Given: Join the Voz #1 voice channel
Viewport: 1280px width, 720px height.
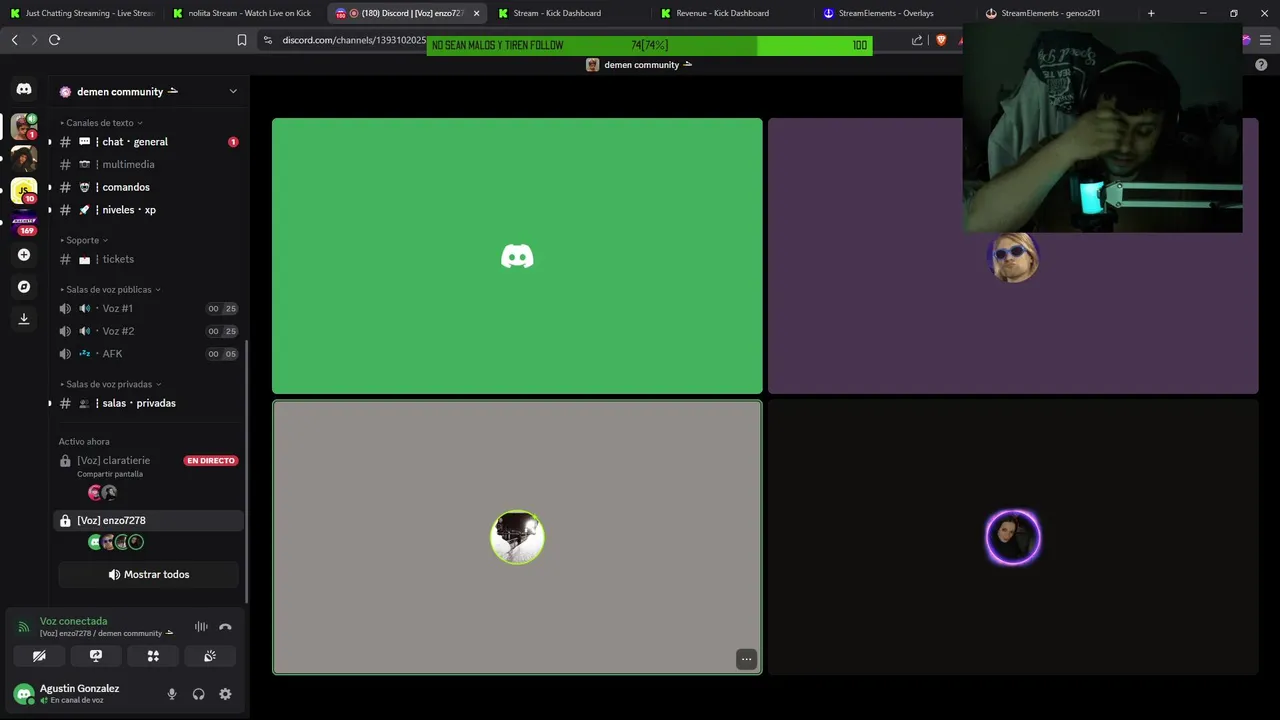Looking at the screenshot, I should [x=148, y=308].
